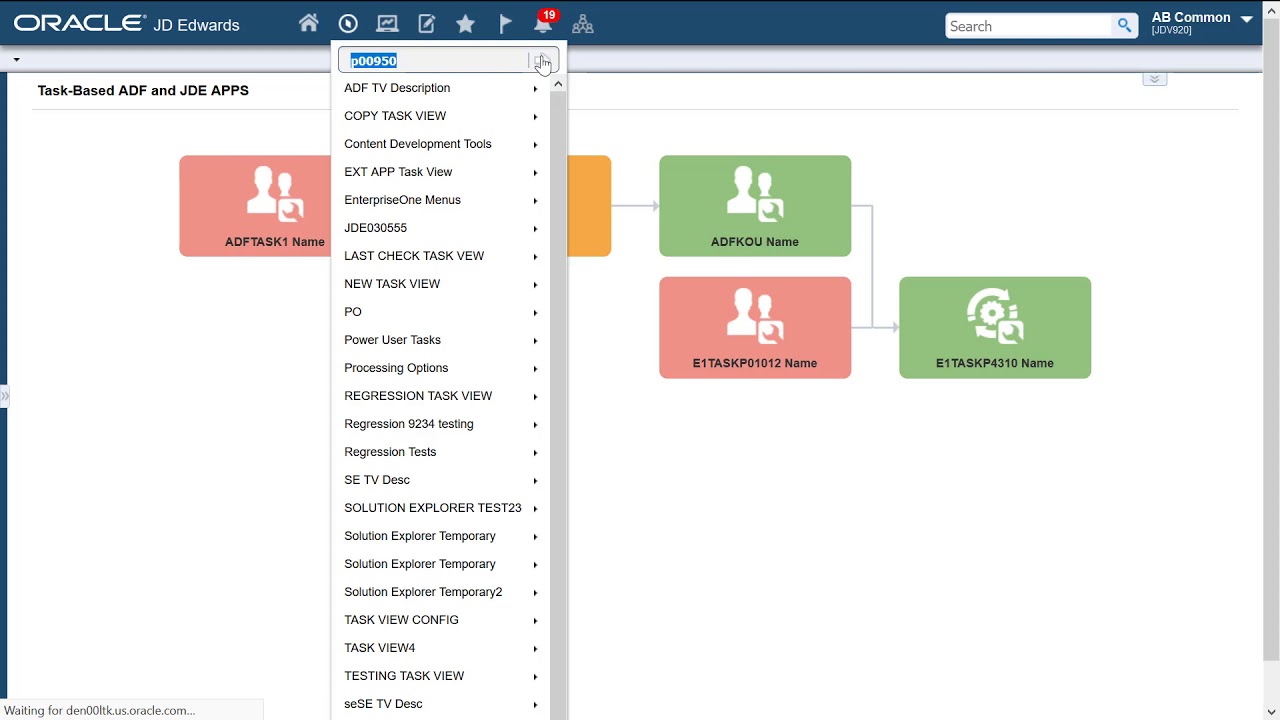Open SOLUTION EXPLORER TEST23 menu item
Screen dimensions: 1280x720
(x=440, y=508)
